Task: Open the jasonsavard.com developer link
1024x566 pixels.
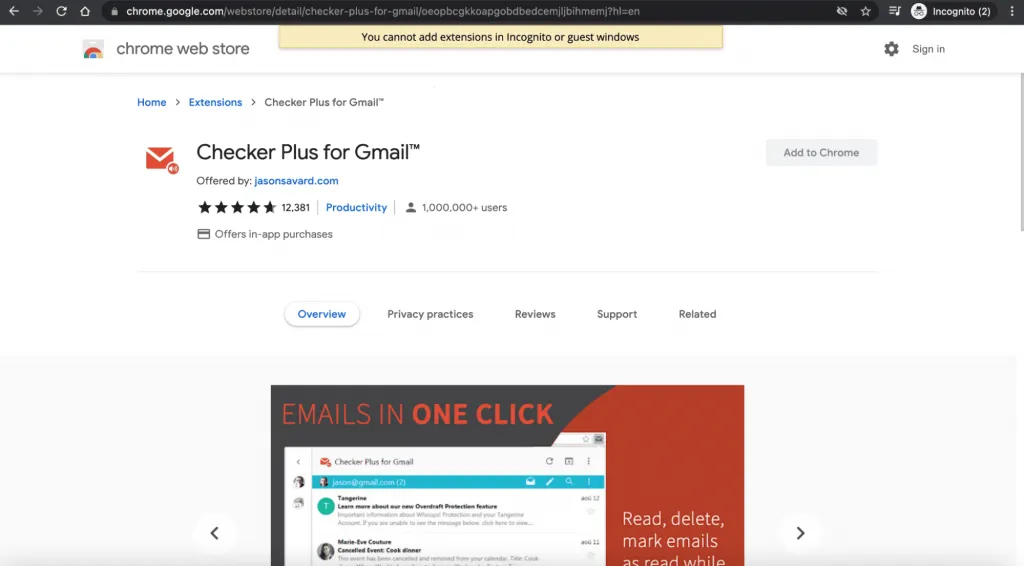Action: tap(296, 181)
